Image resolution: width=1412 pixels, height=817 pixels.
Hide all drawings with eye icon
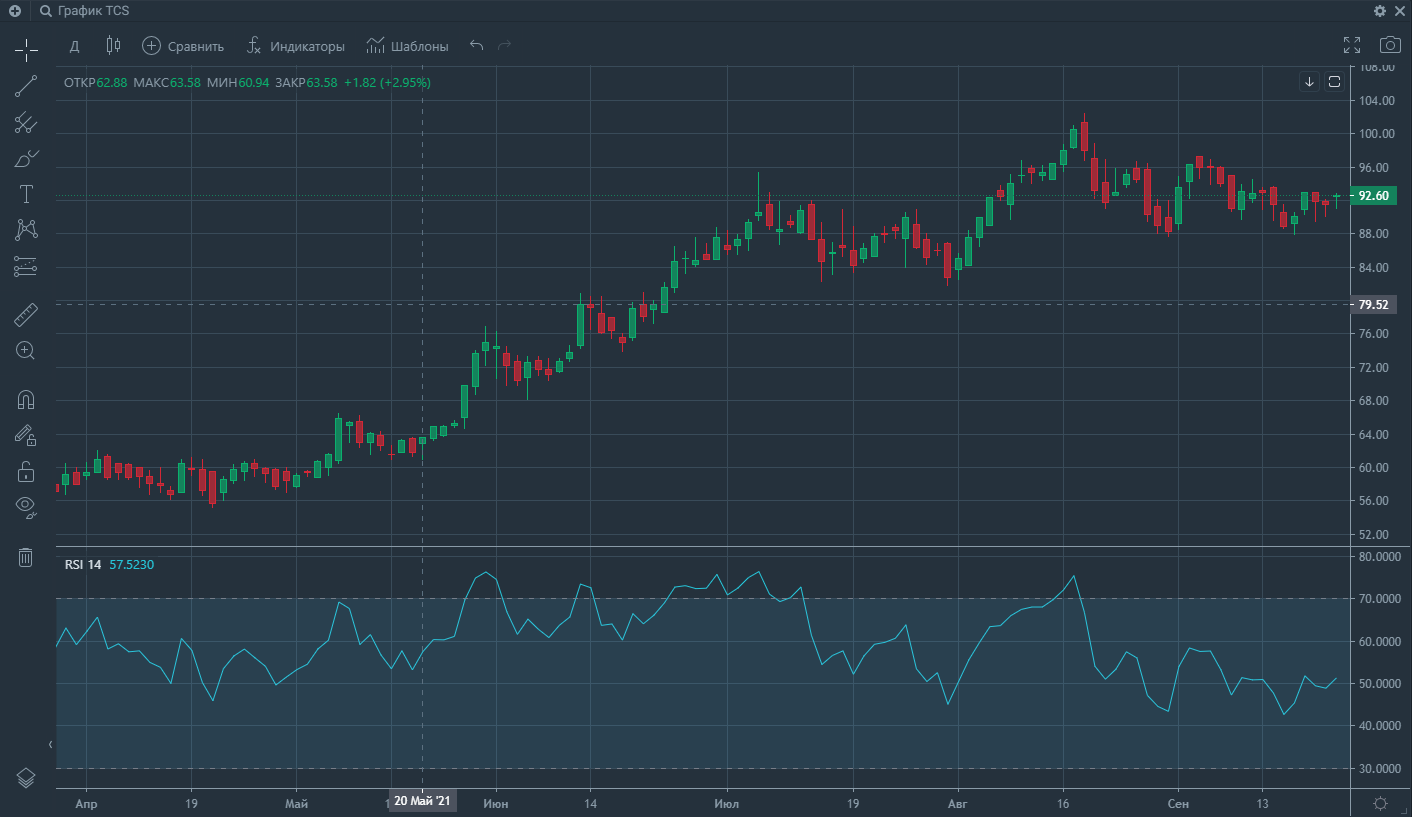tap(26, 507)
